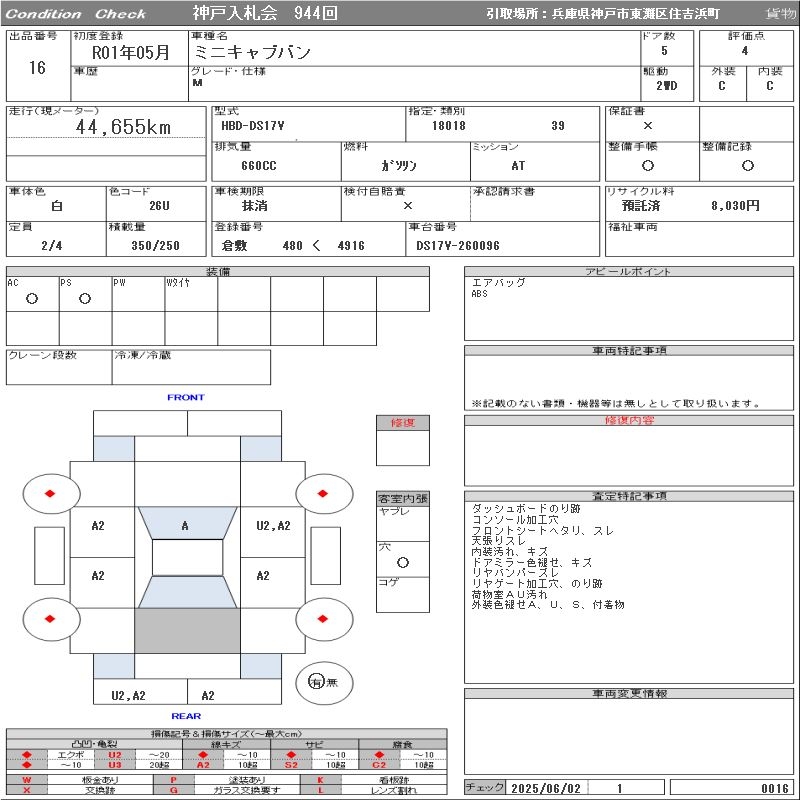
Task: Click the mileage field showing 44,655km
Action: point(123,127)
